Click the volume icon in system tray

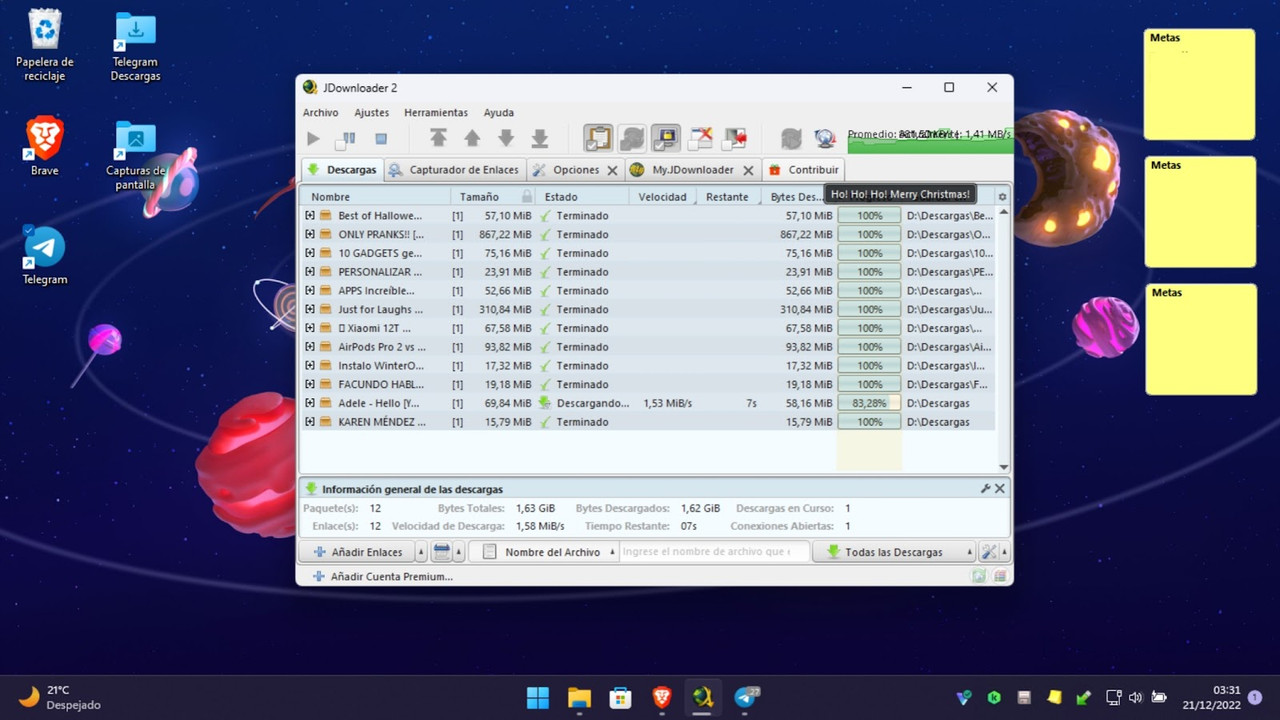tap(1135, 697)
